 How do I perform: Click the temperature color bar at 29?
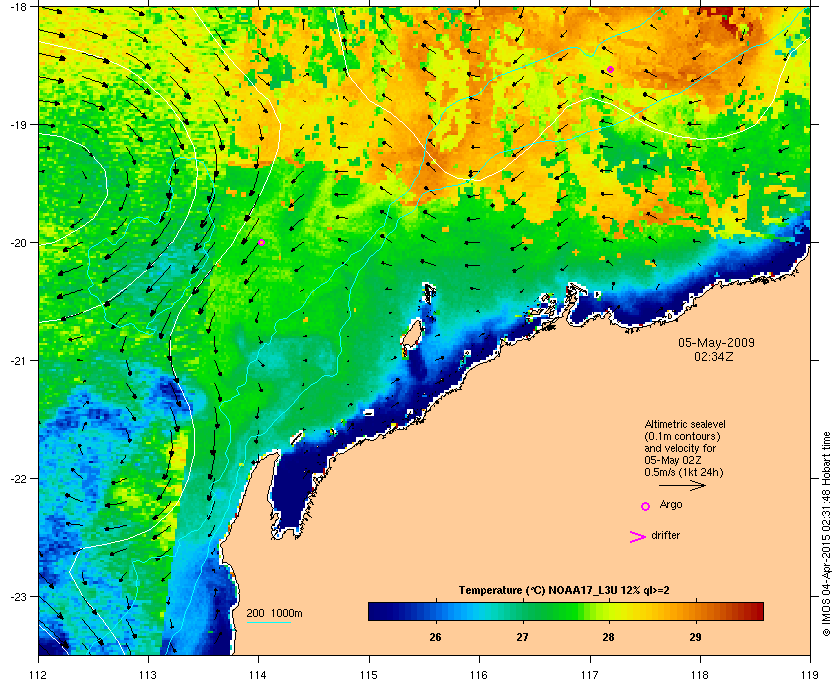coord(695,611)
